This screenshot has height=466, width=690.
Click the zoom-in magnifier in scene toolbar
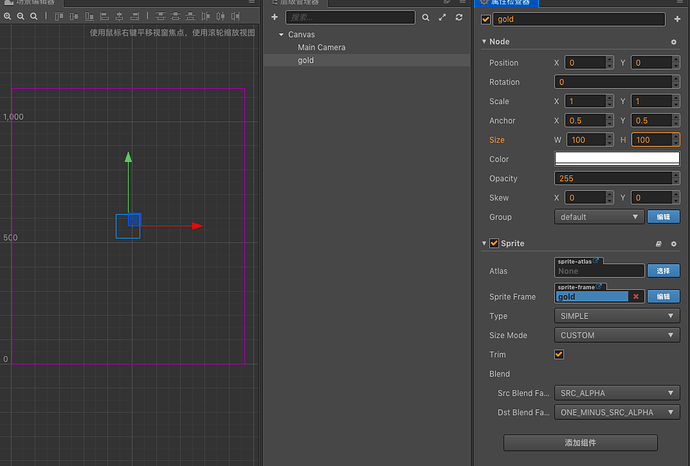7,17
